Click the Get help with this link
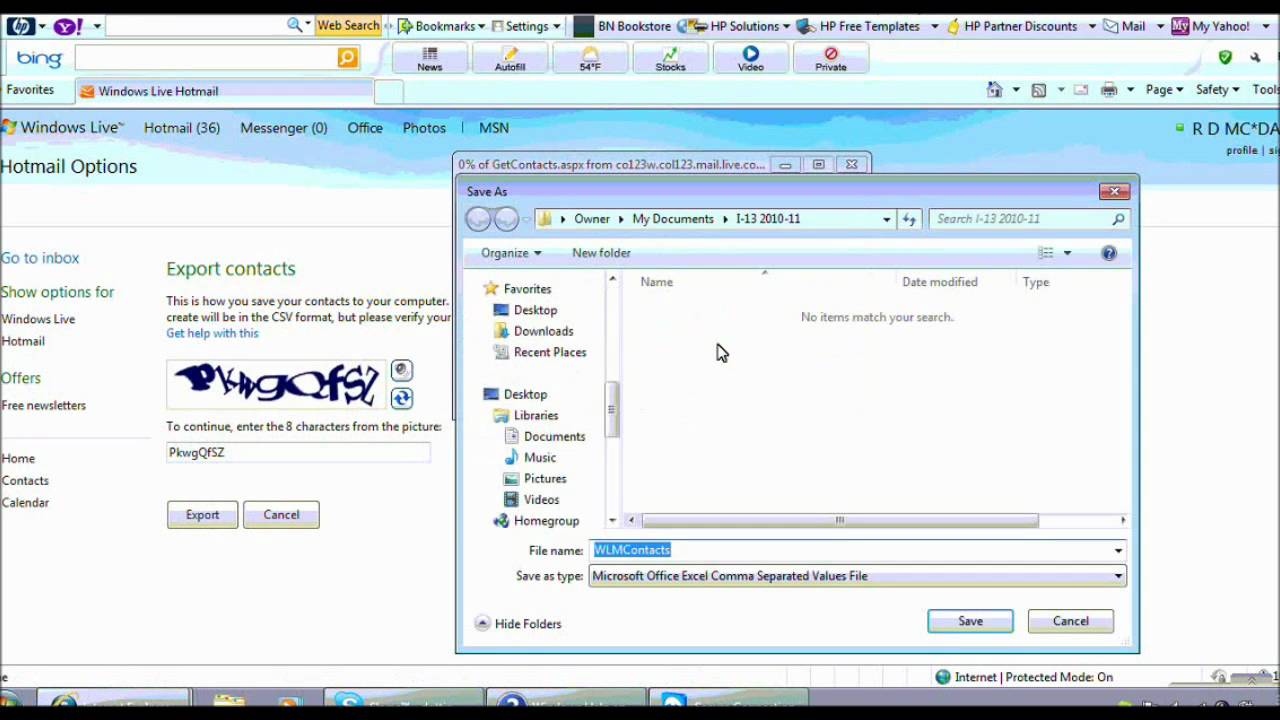Image resolution: width=1280 pixels, height=720 pixels. (212, 333)
